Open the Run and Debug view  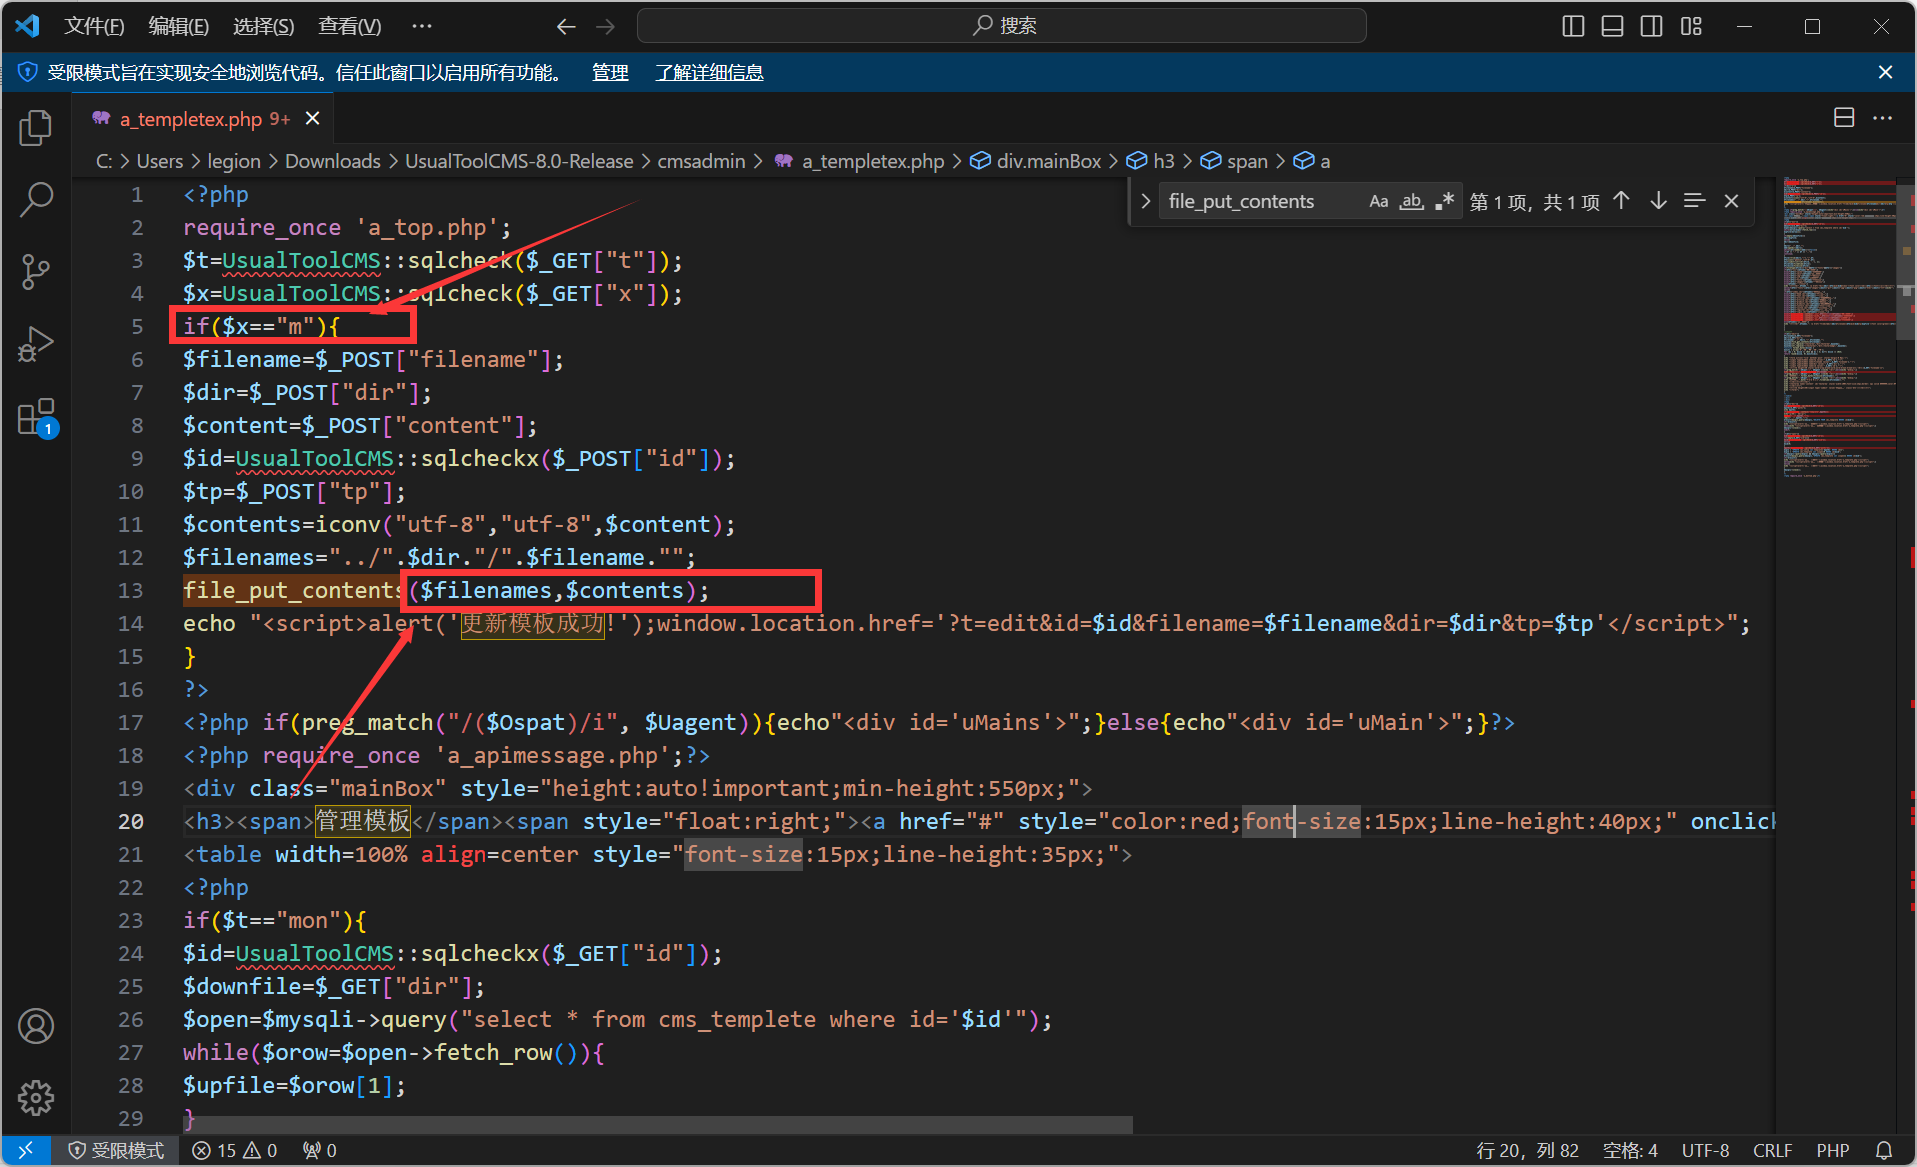click(x=36, y=344)
